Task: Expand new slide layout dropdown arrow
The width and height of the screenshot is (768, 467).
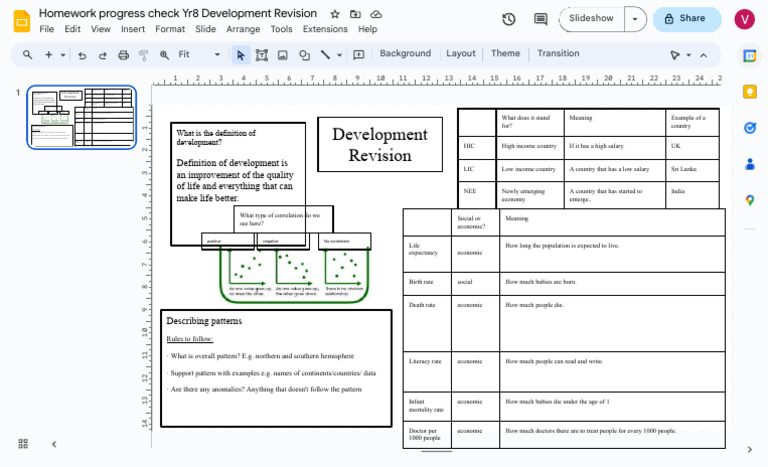Action: [x=63, y=55]
